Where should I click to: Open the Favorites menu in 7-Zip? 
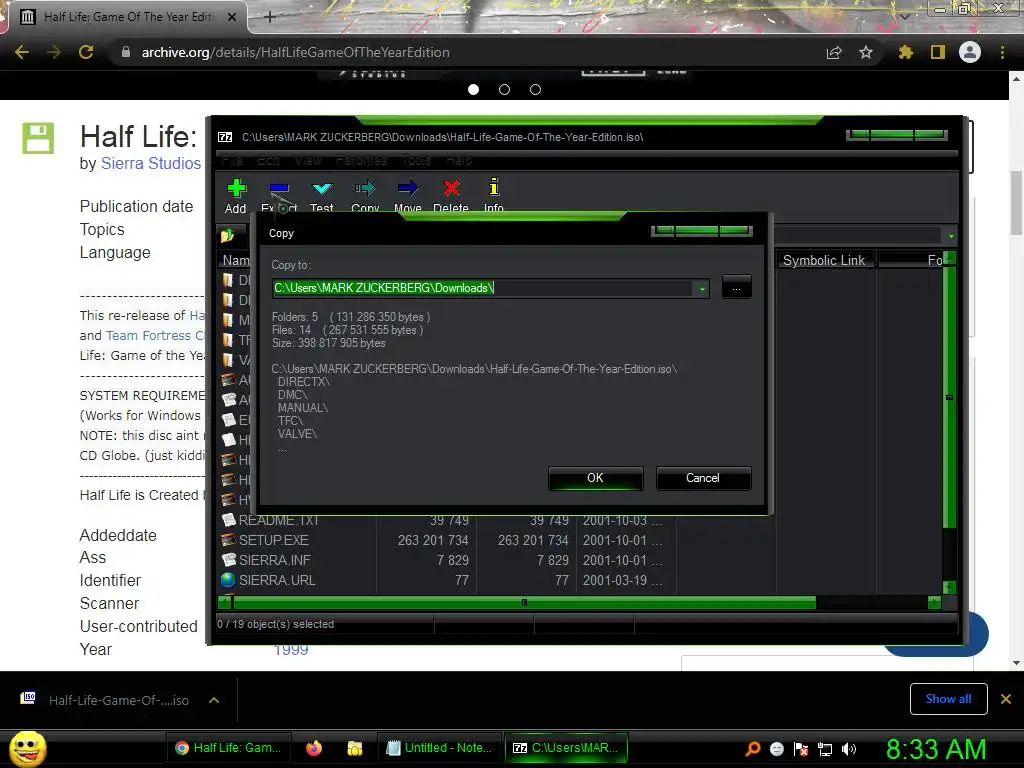[x=361, y=161]
